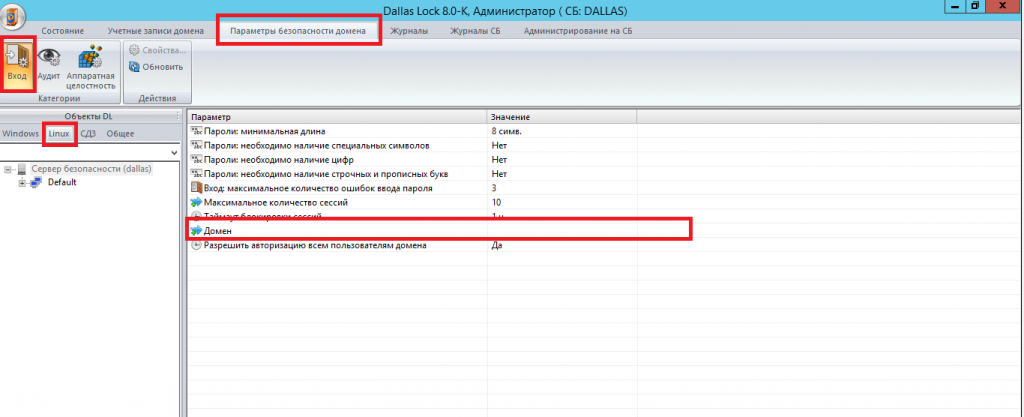Open the Учетные записи домена tab
Image resolution: width=1024 pixels, height=417 pixels.
[x=155, y=31]
